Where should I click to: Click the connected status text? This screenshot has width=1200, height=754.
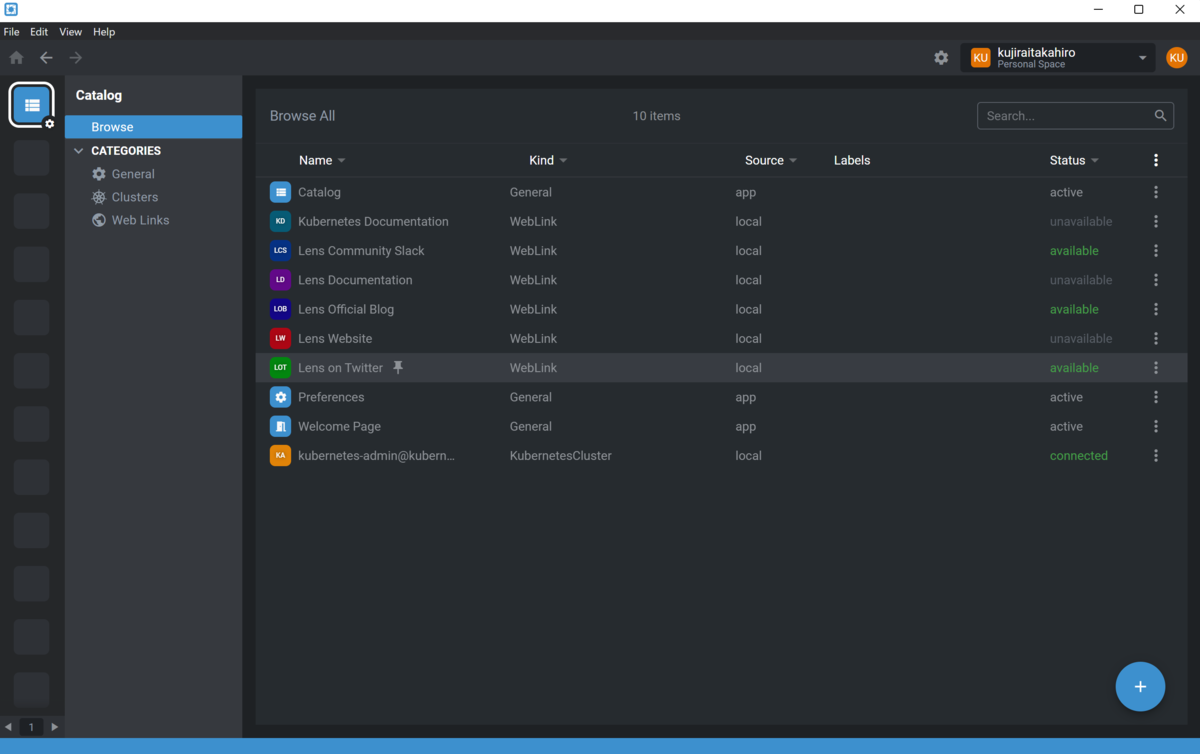[x=1079, y=455]
